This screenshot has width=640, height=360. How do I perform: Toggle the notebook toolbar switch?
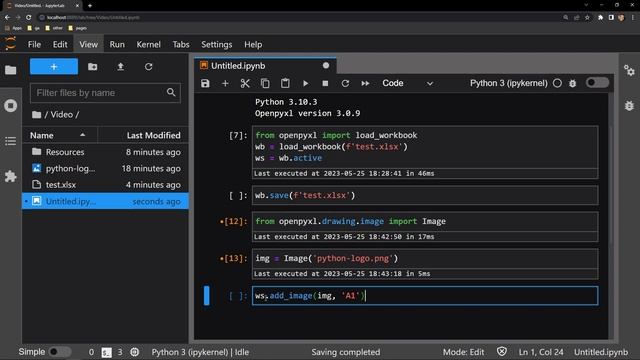597,83
